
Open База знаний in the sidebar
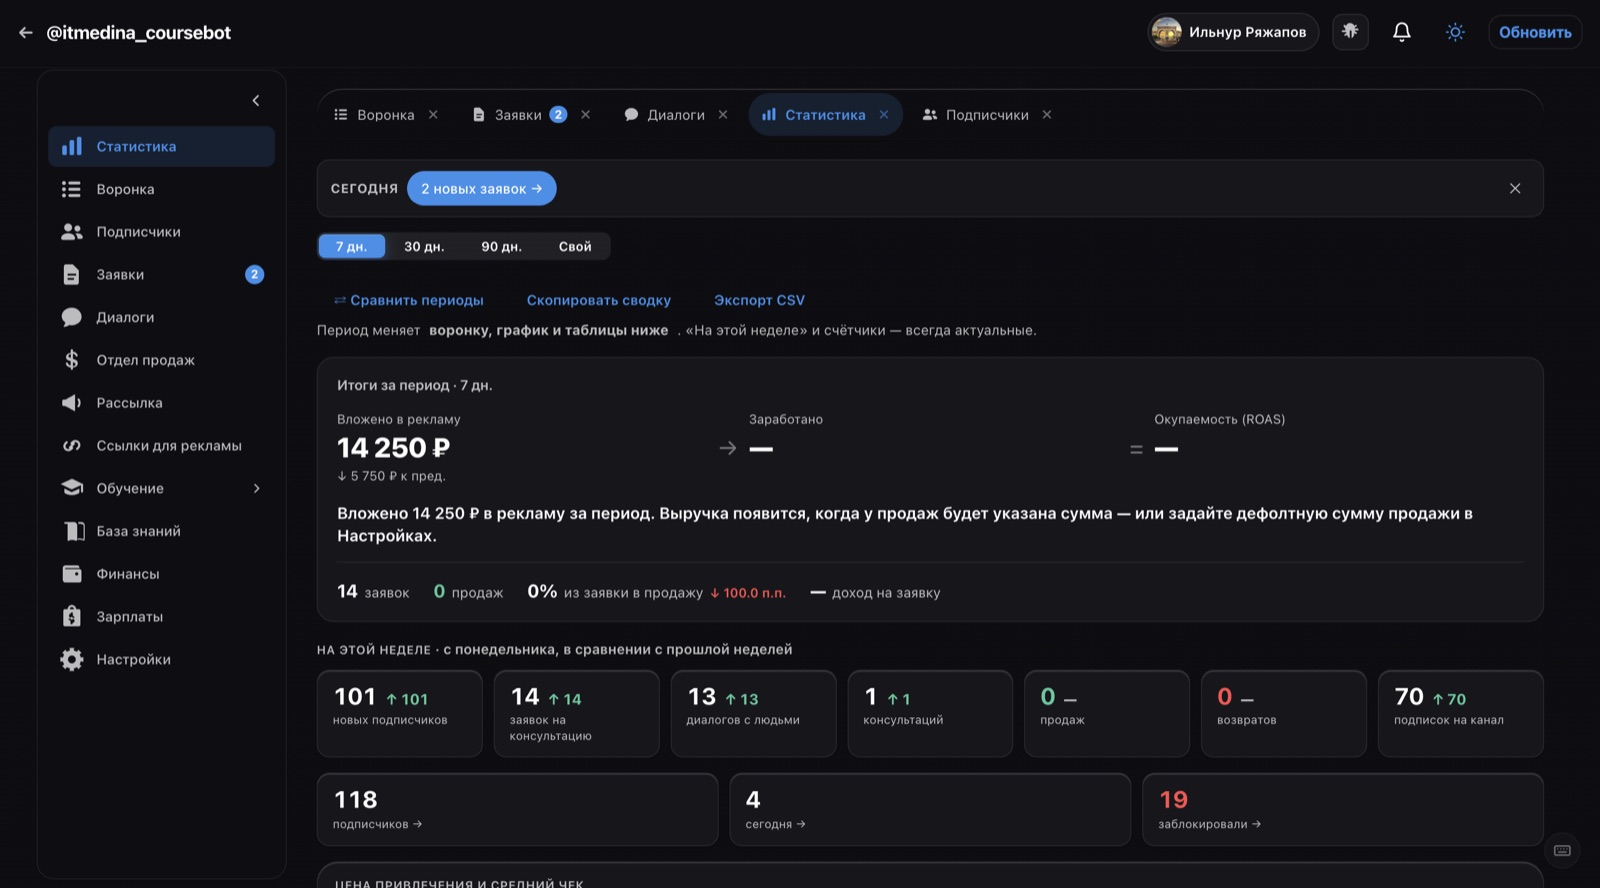[161, 531]
